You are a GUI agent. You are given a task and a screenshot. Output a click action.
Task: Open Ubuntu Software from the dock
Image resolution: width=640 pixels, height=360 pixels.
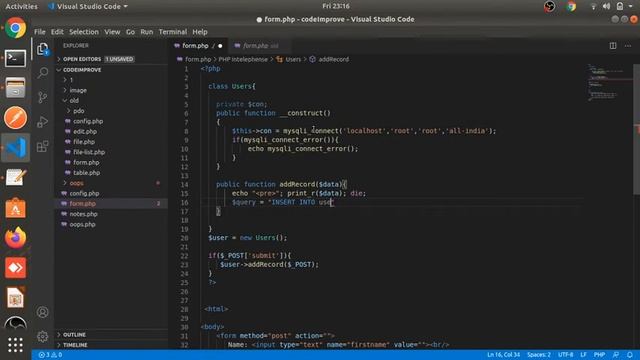[x=16, y=208]
